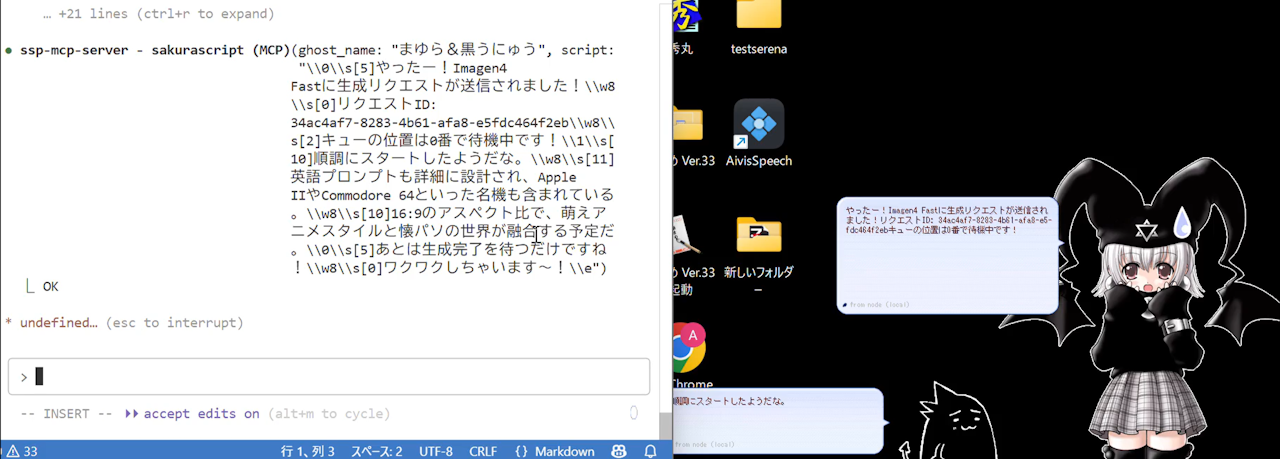Open Copilot status icon in status bar

pos(620,451)
